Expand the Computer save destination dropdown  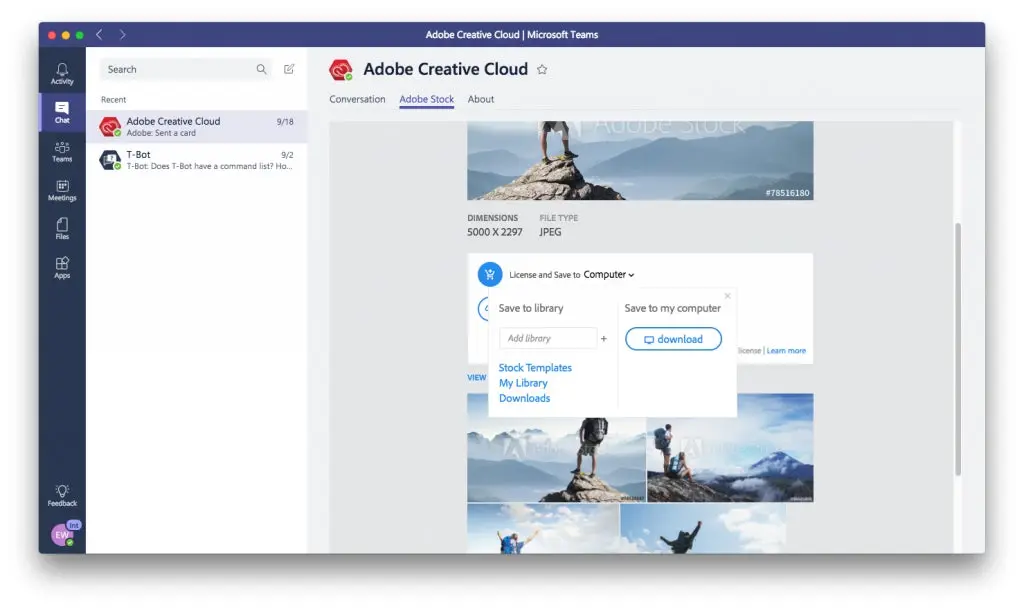click(609, 275)
